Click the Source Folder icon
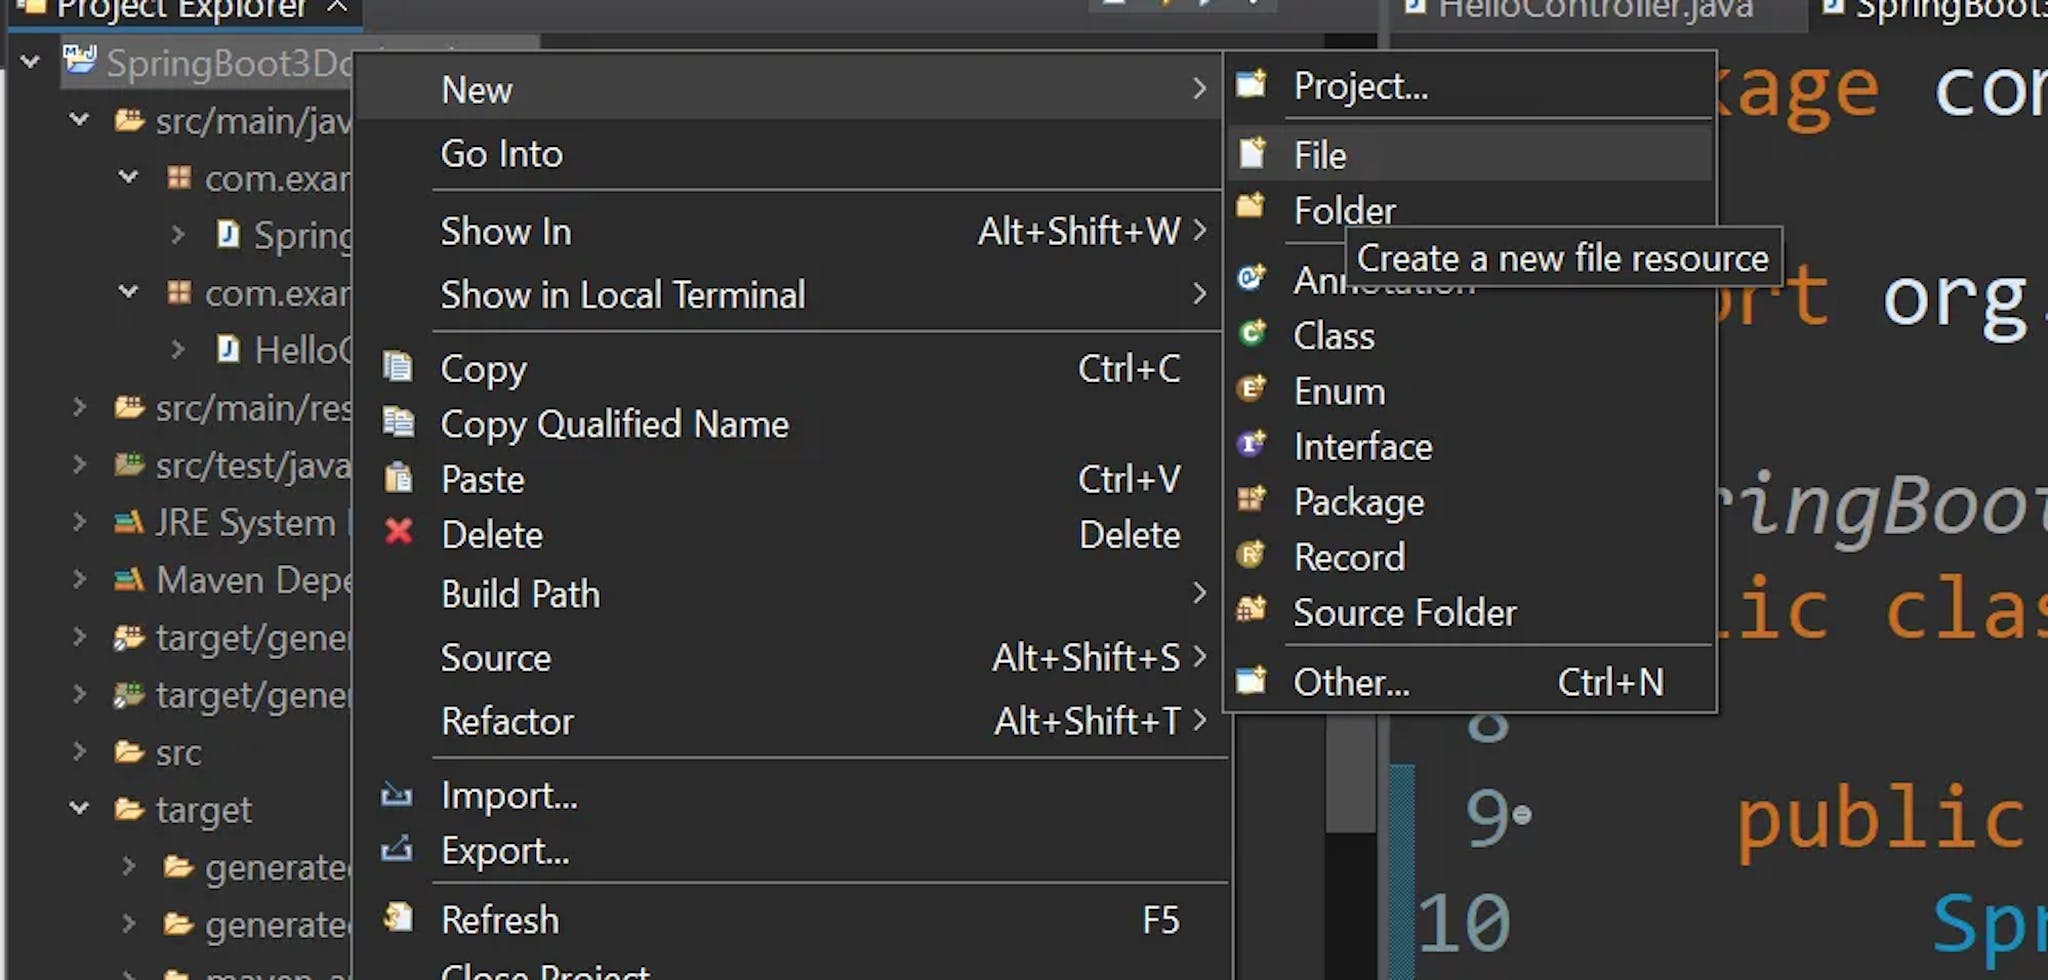 (1252, 610)
